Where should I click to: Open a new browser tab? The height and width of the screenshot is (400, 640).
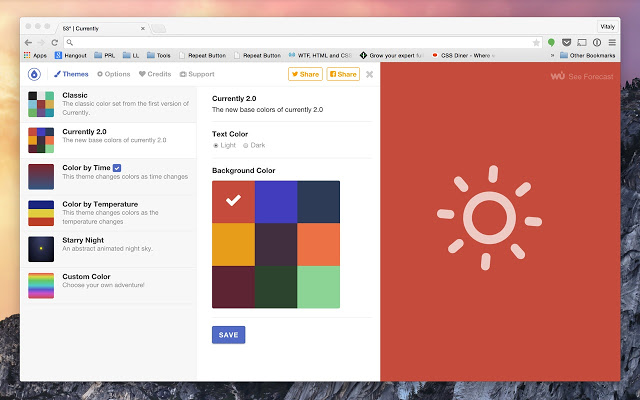(x=158, y=29)
